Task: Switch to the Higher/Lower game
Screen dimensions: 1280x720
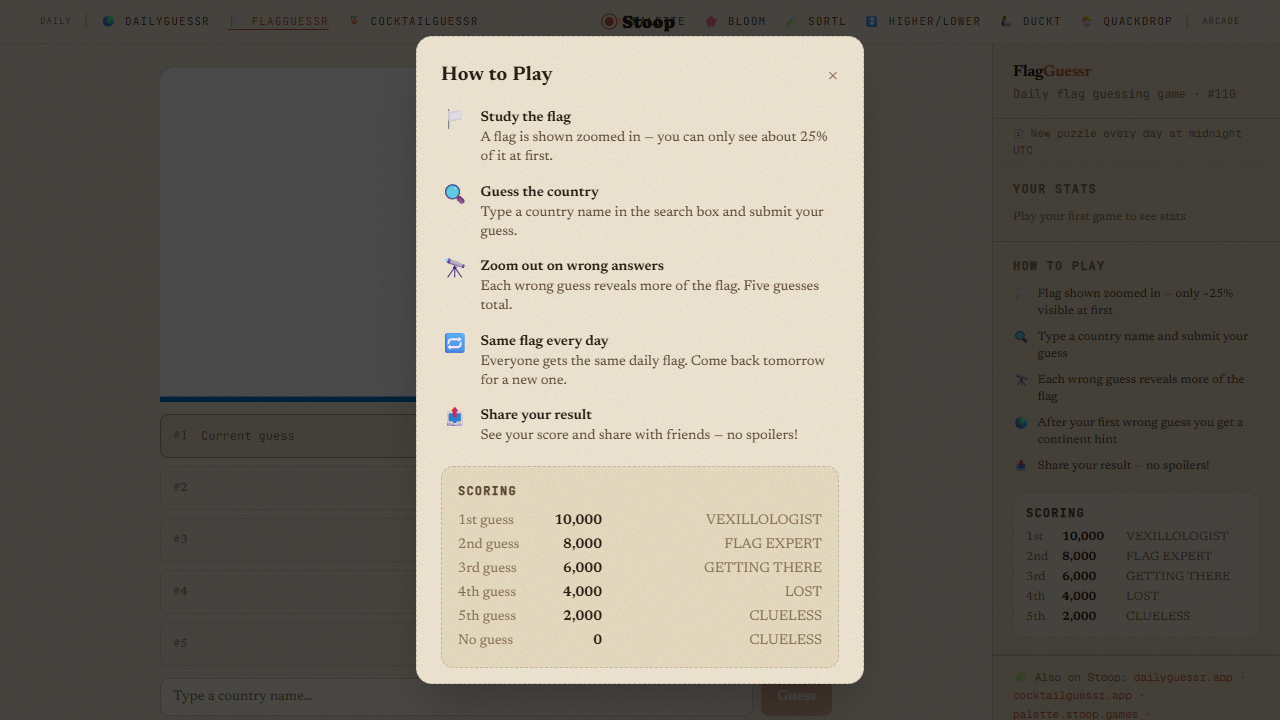Action: coord(923,21)
